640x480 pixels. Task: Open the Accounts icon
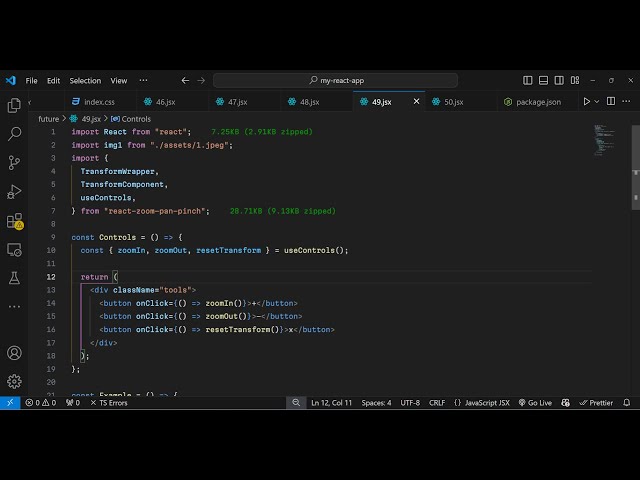[x=14, y=353]
